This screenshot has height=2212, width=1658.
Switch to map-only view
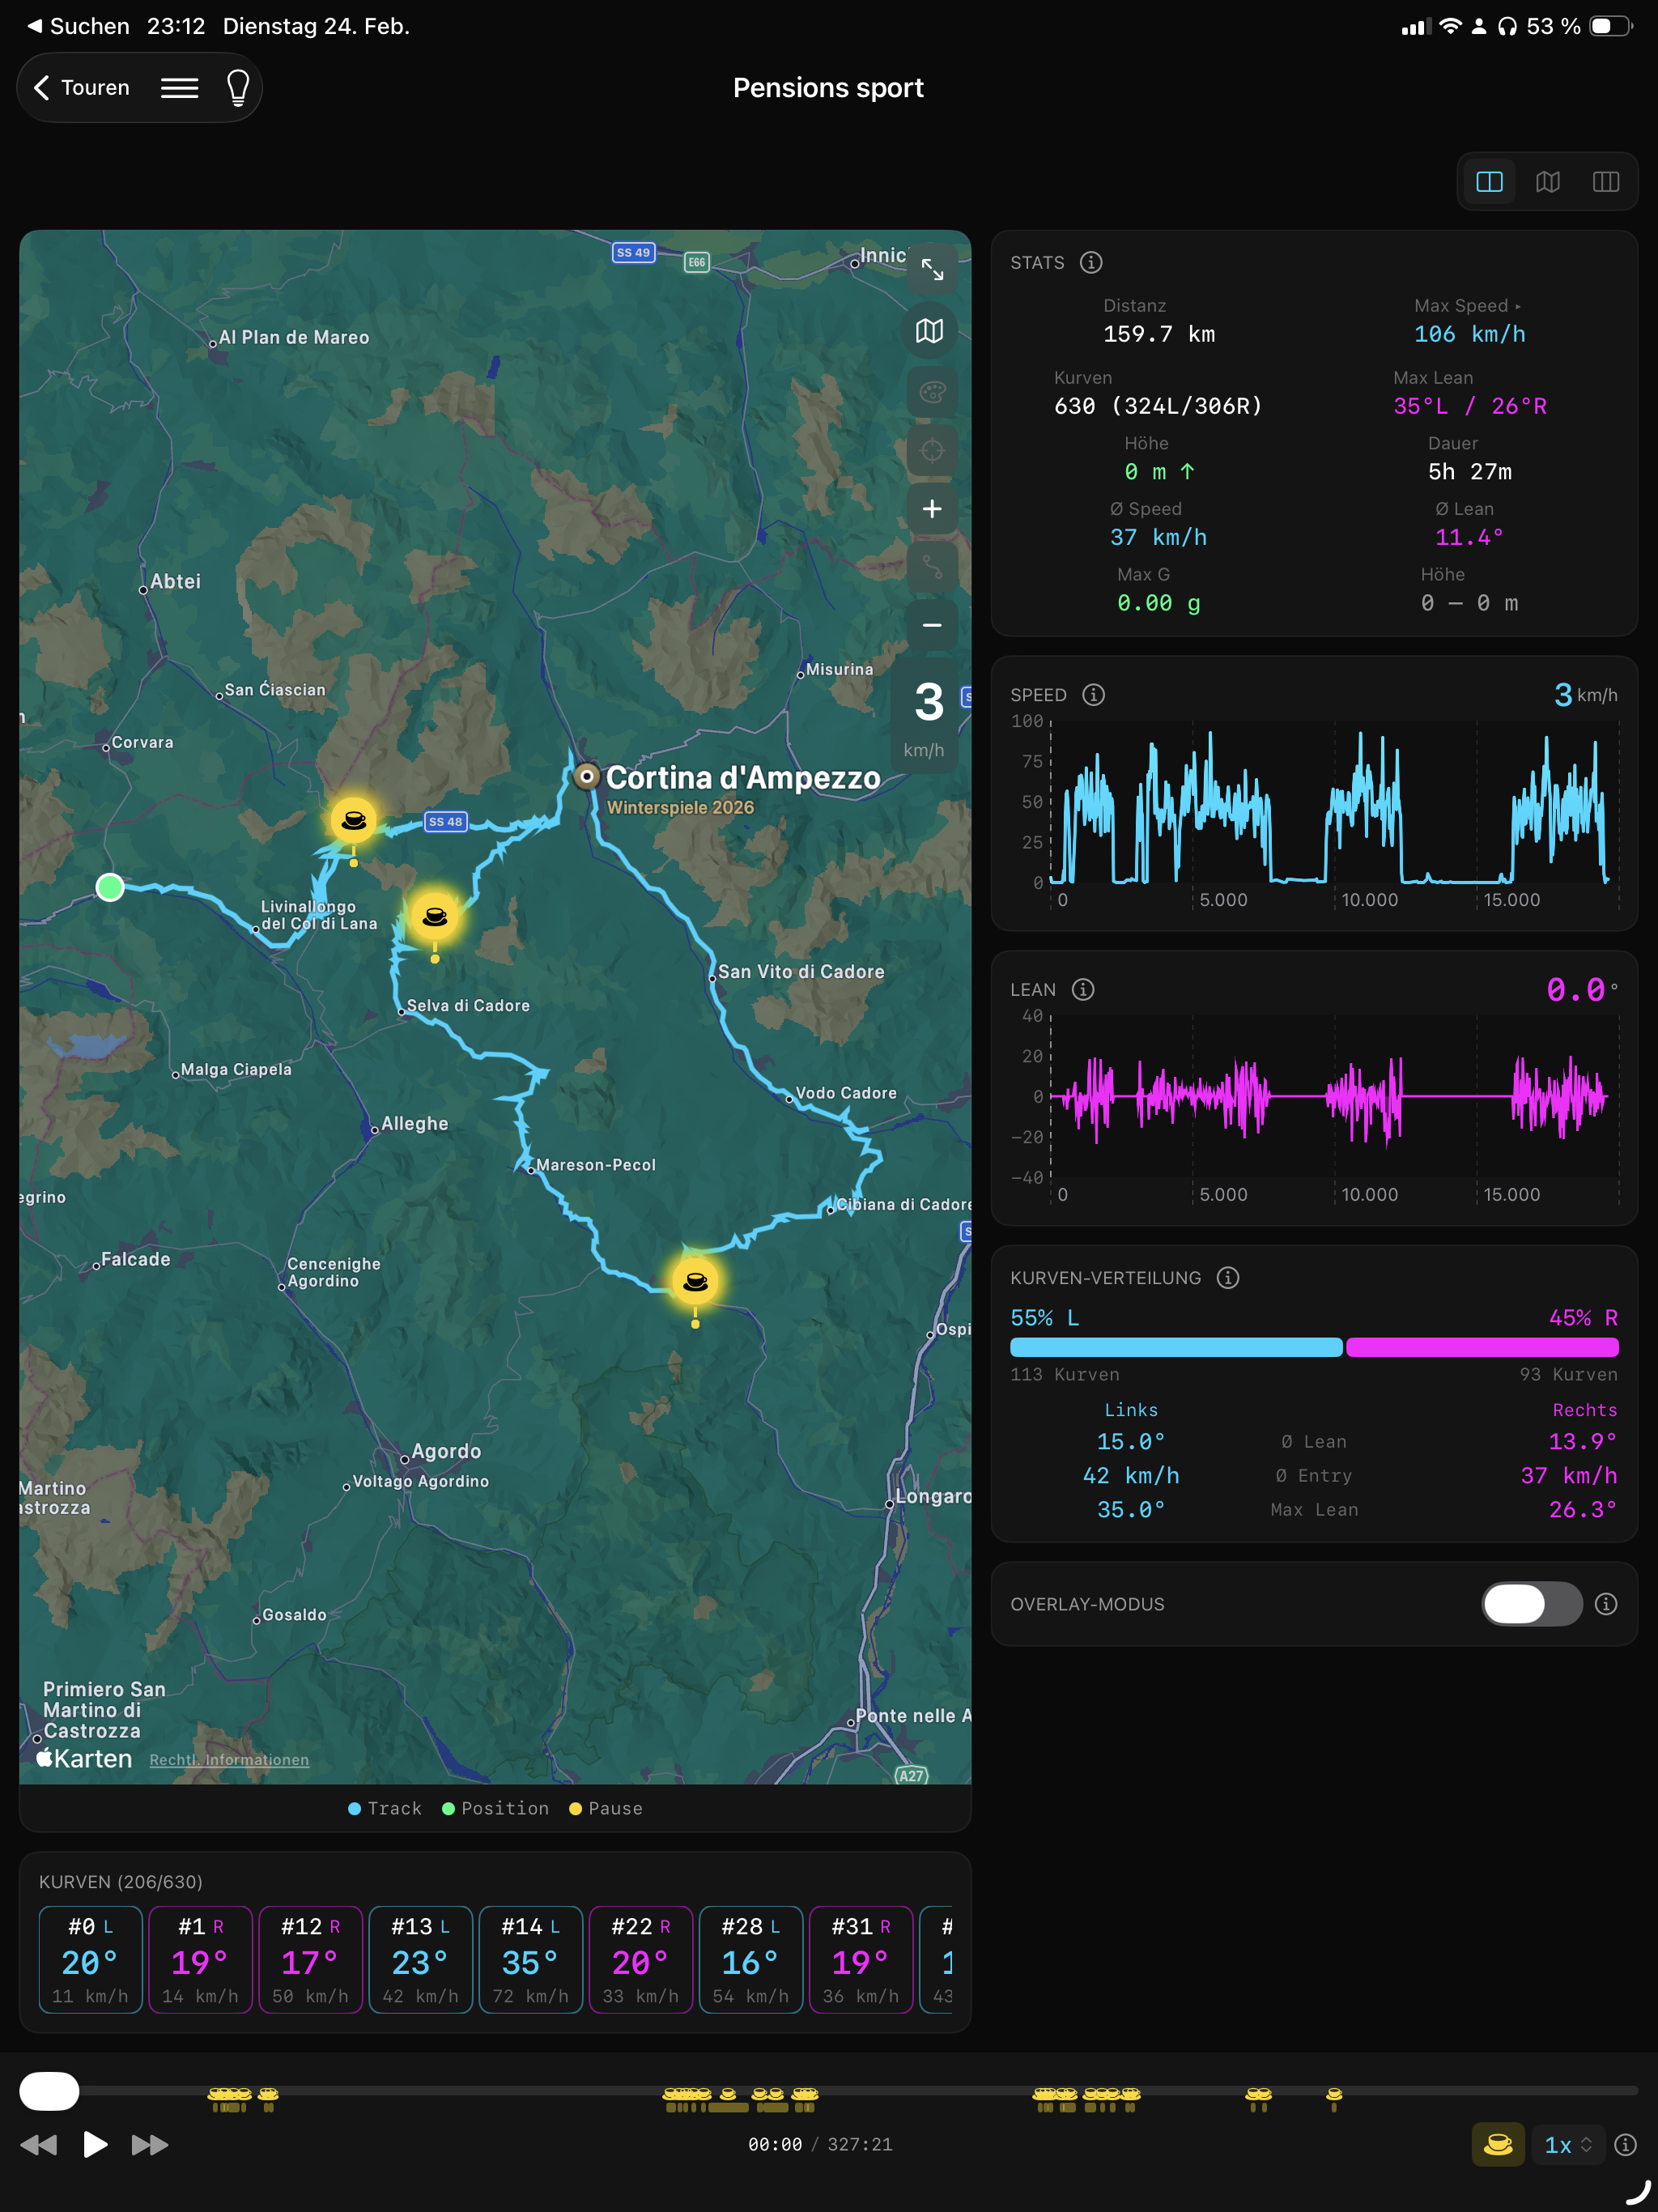tap(1547, 182)
